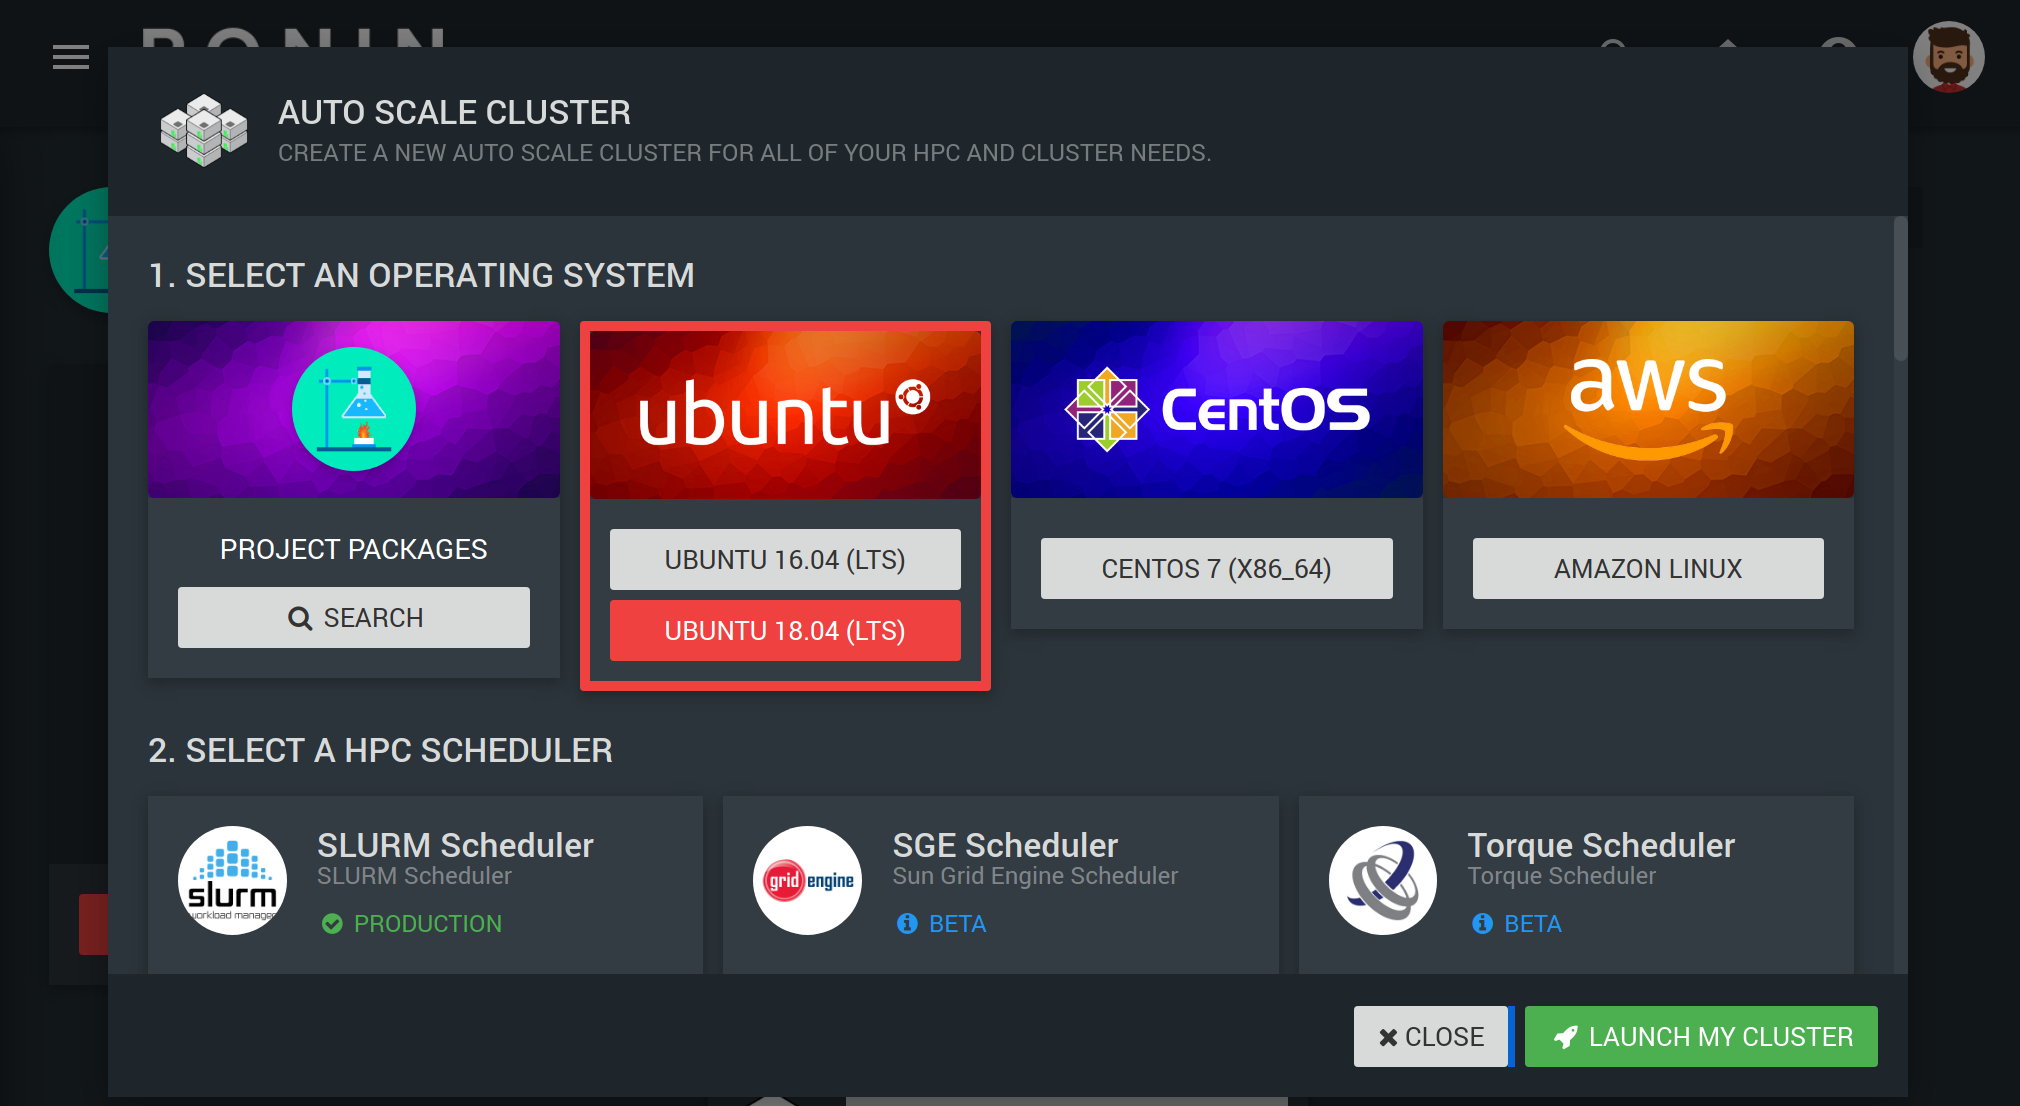Click the SLURM scheduler logo
The width and height of the screenshot is (2020, 1106).
233,881
